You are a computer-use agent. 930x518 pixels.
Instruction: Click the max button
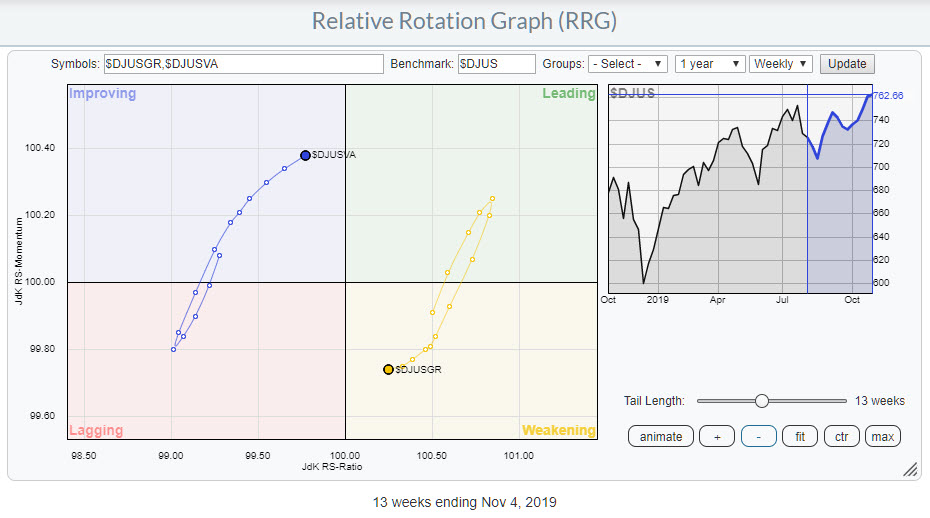tap(882, 437)
